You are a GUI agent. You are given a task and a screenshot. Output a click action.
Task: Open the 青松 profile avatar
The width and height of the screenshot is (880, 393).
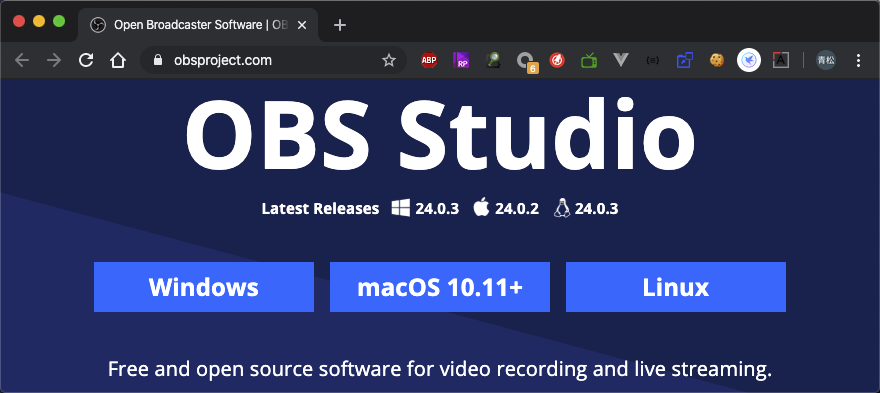tap(826, 60)
